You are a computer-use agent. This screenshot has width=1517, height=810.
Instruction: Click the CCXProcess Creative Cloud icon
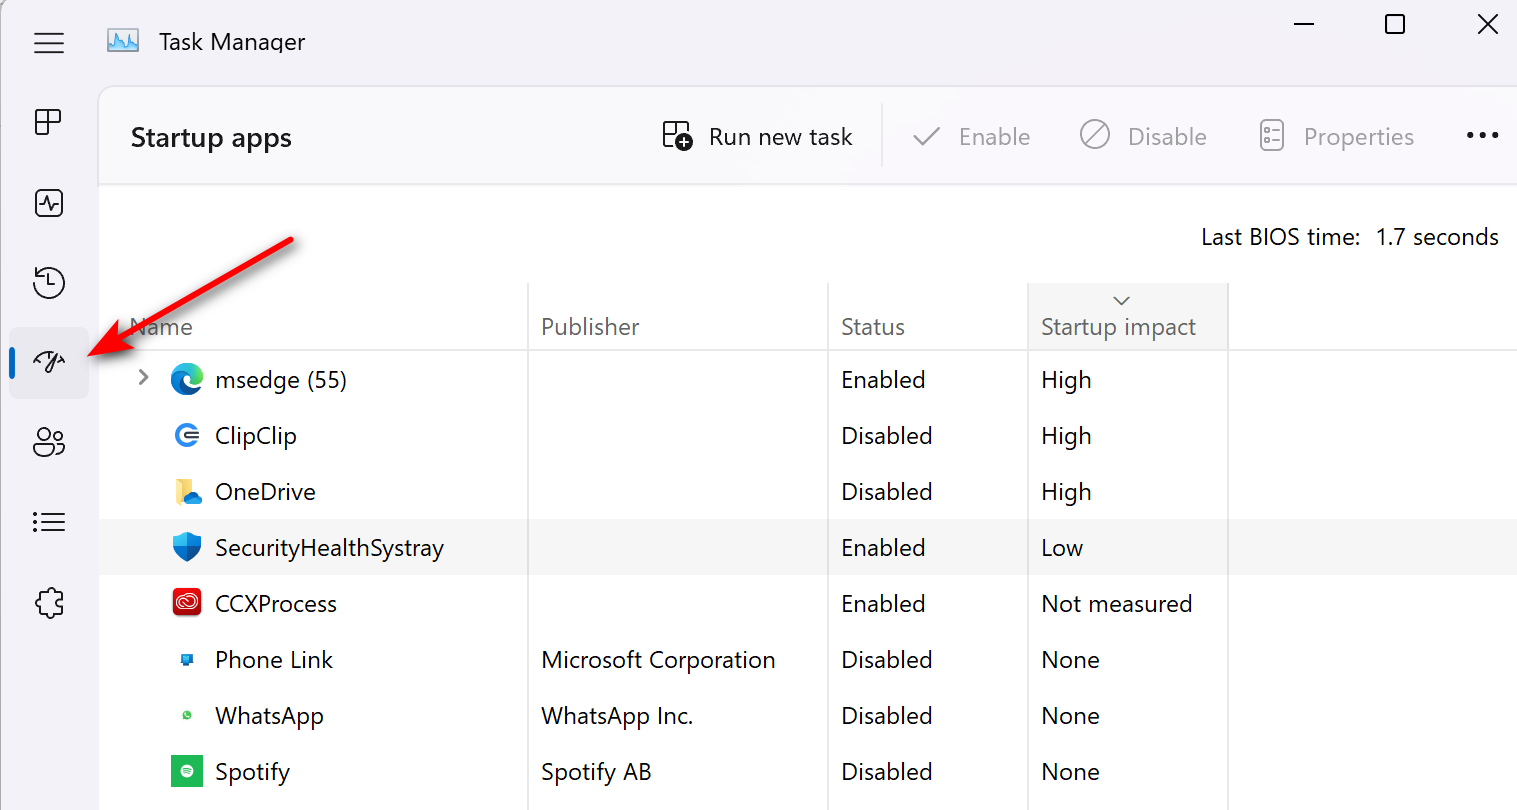click(187, 603)
